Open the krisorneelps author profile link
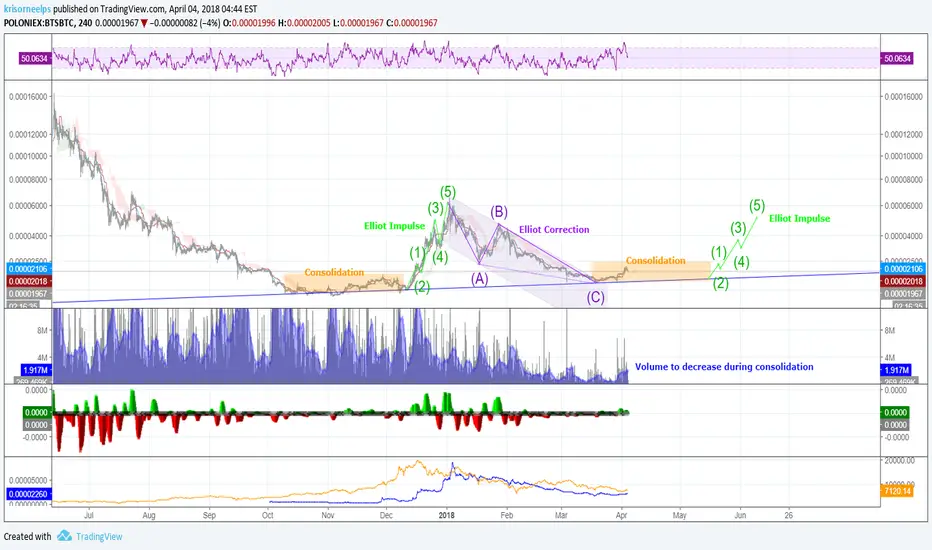Screen dimensions: 932x550 click(27, 10)
